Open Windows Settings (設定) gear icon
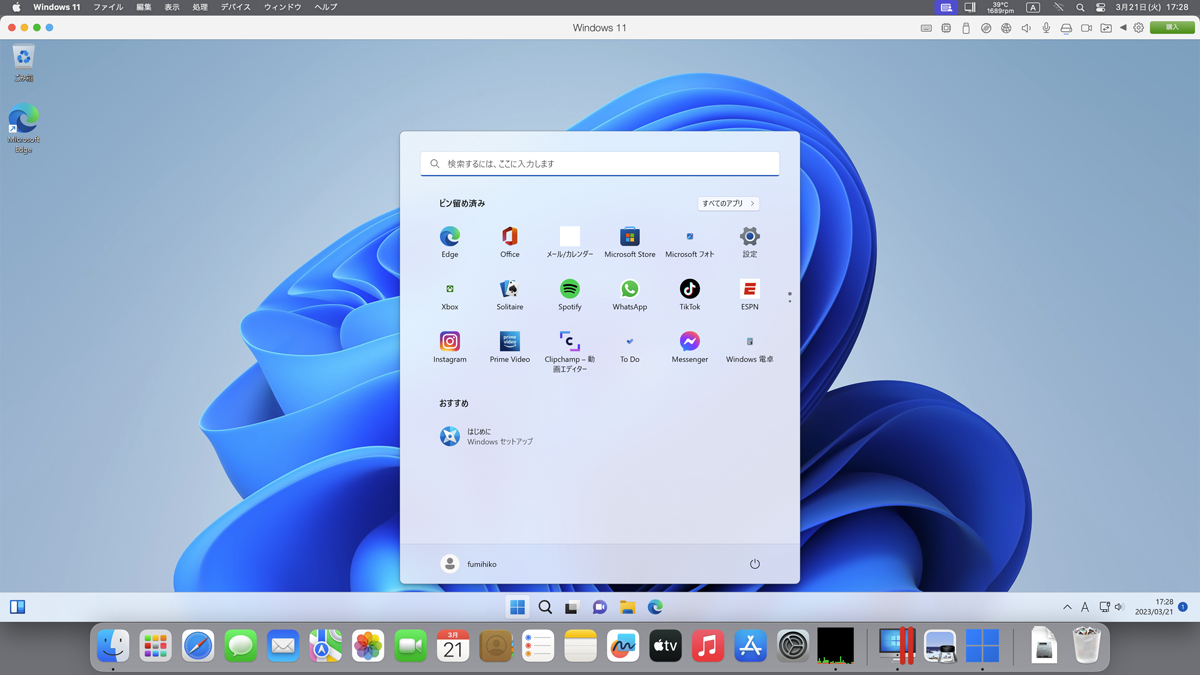This screenshot has width=1200, height=675. (750, 237)
